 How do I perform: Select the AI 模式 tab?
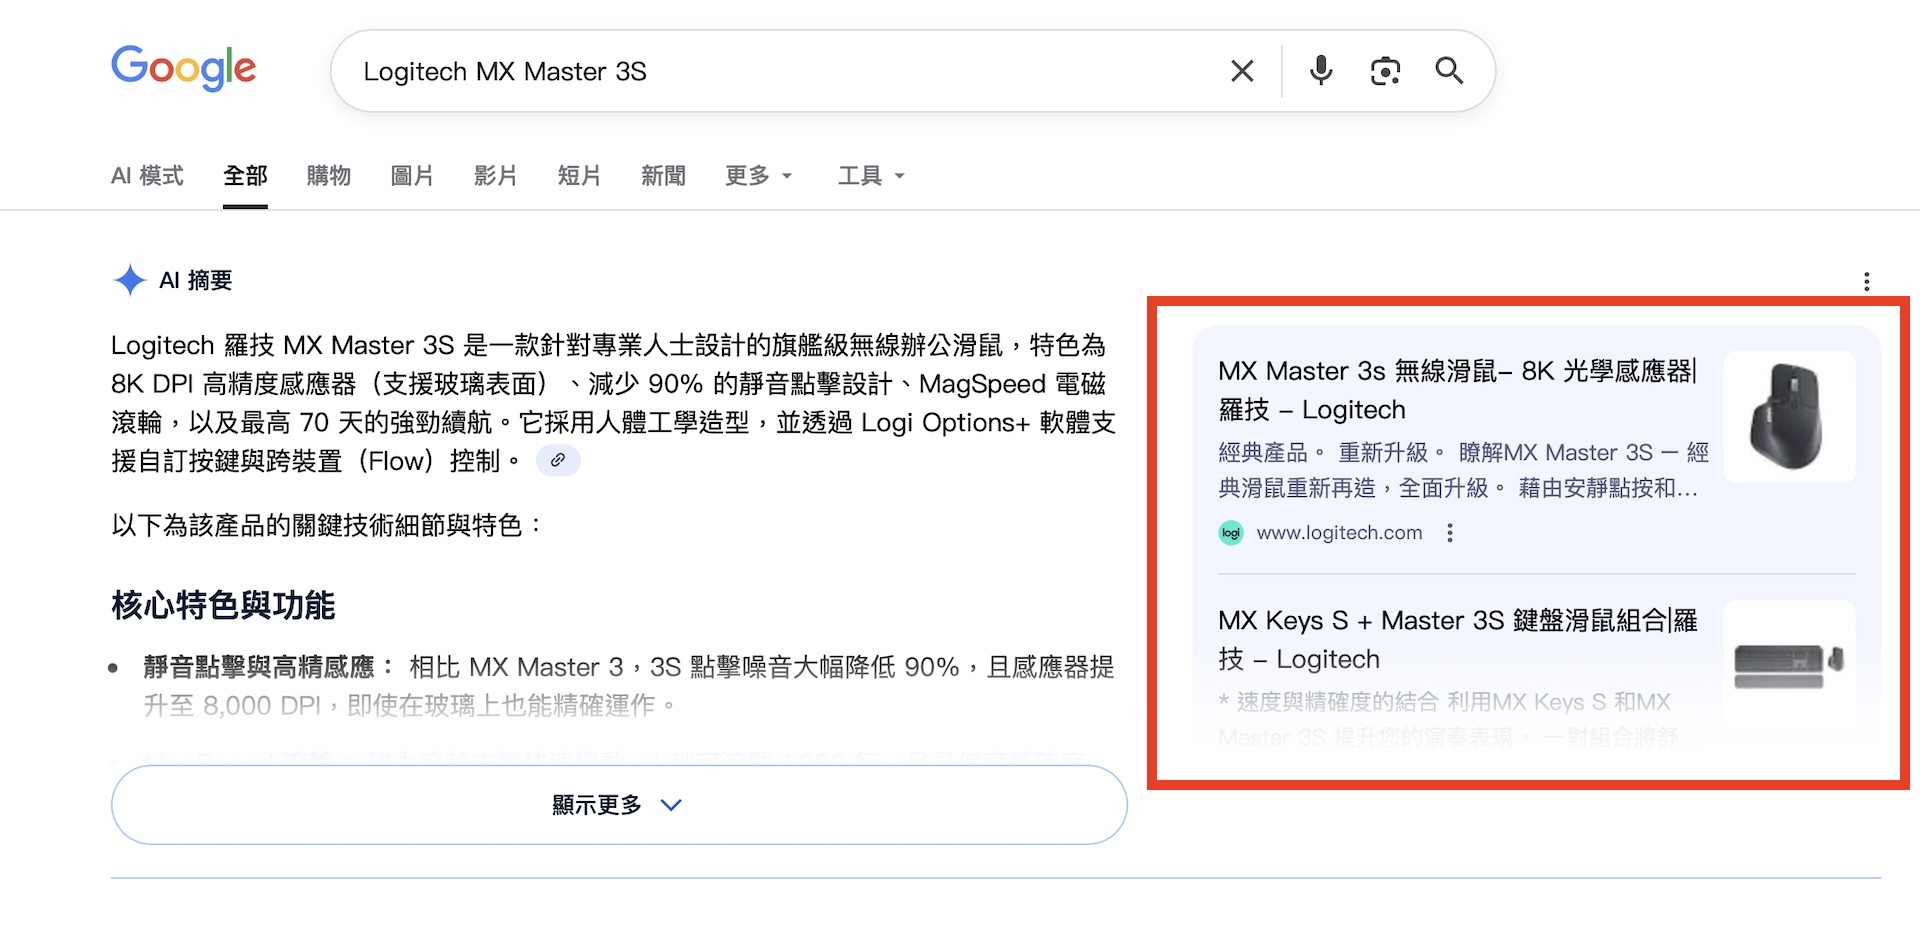point(146,175)
